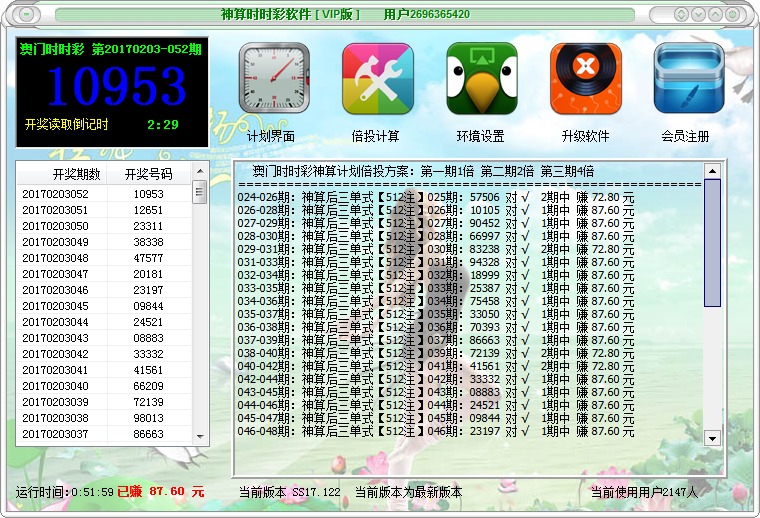Click the round button at title bar left
The width and height of the screenshot is (760, 518).
[26, 15]
